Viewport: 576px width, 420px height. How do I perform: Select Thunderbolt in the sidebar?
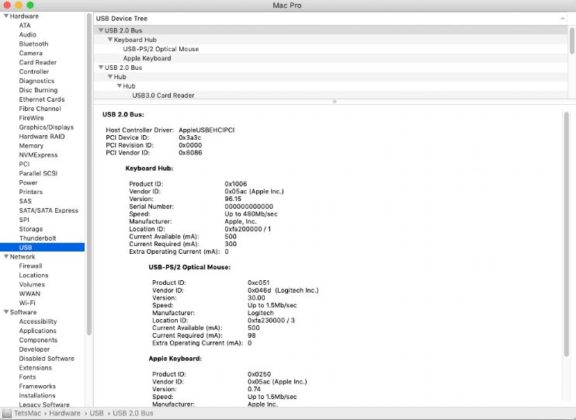click(37, 238)
